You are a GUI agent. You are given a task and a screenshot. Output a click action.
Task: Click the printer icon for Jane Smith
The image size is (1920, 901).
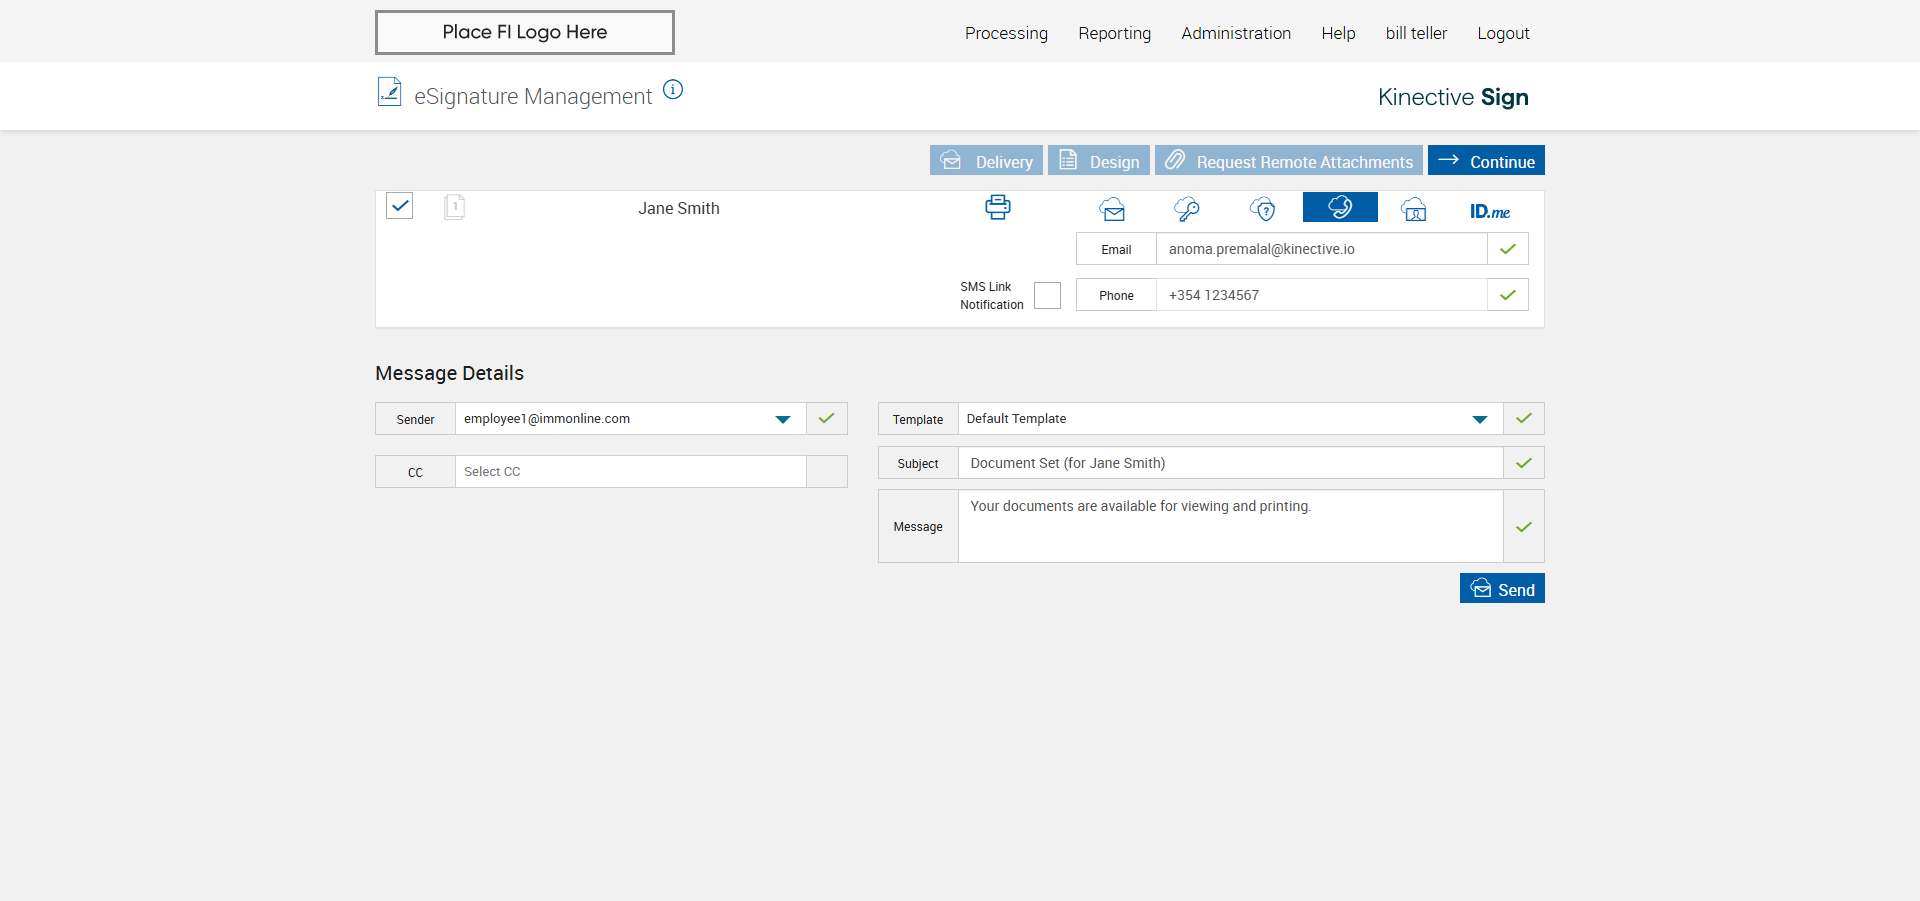(x=997, y=208)
